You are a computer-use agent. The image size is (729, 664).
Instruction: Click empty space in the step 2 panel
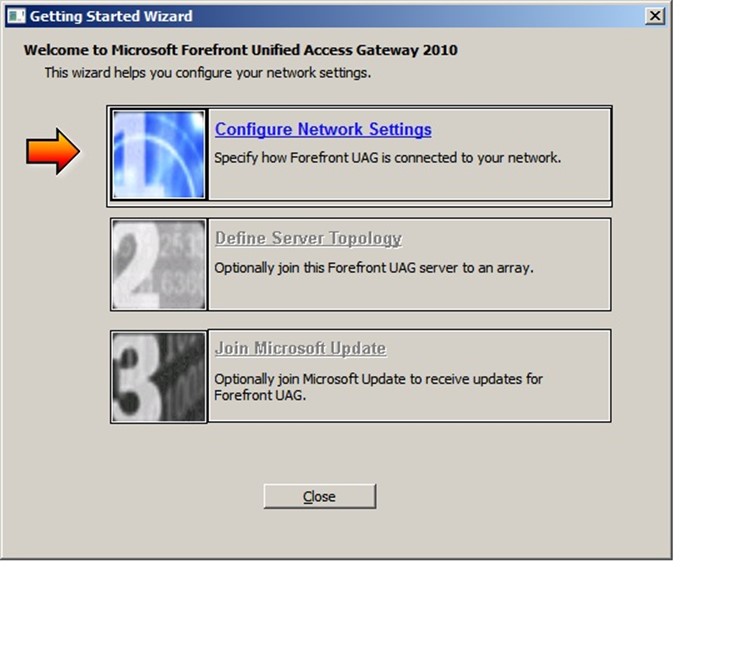pyautogui.click(x=409, y=294)
